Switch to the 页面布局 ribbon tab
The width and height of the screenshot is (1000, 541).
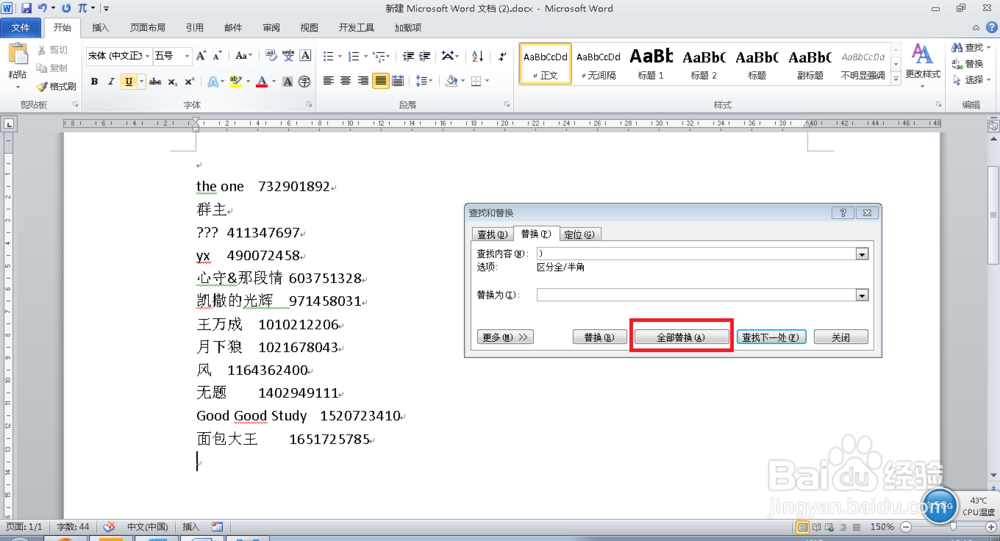point(147,27)
